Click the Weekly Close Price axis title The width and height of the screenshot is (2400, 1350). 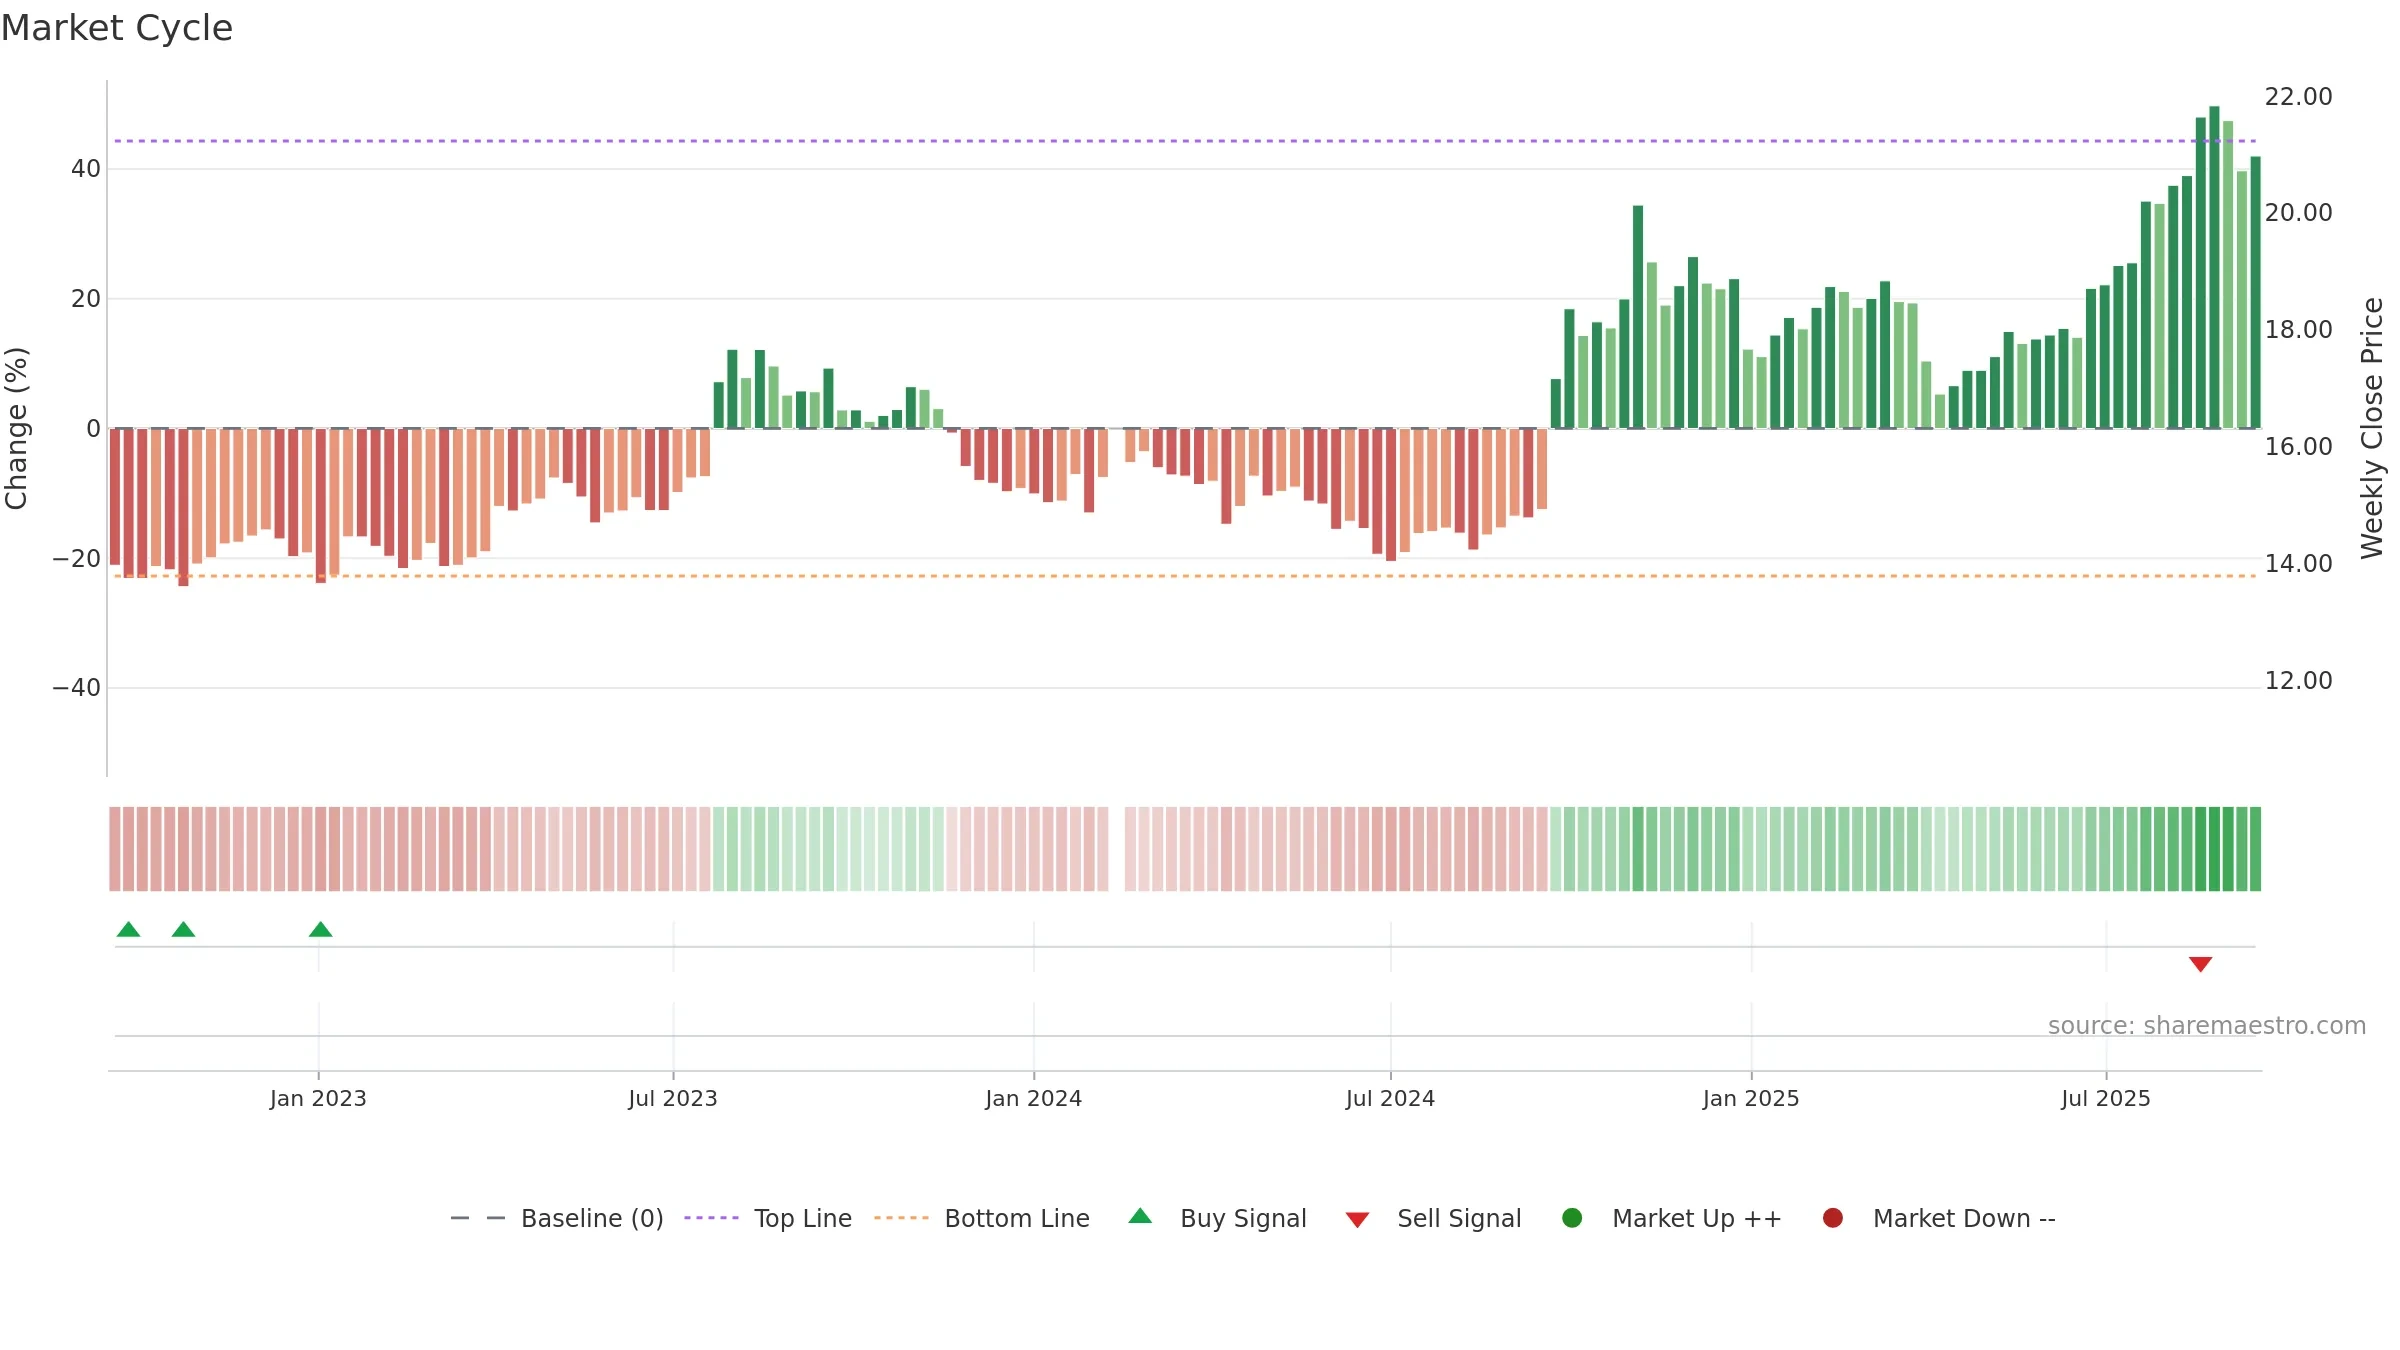[x=2372, y=428]
